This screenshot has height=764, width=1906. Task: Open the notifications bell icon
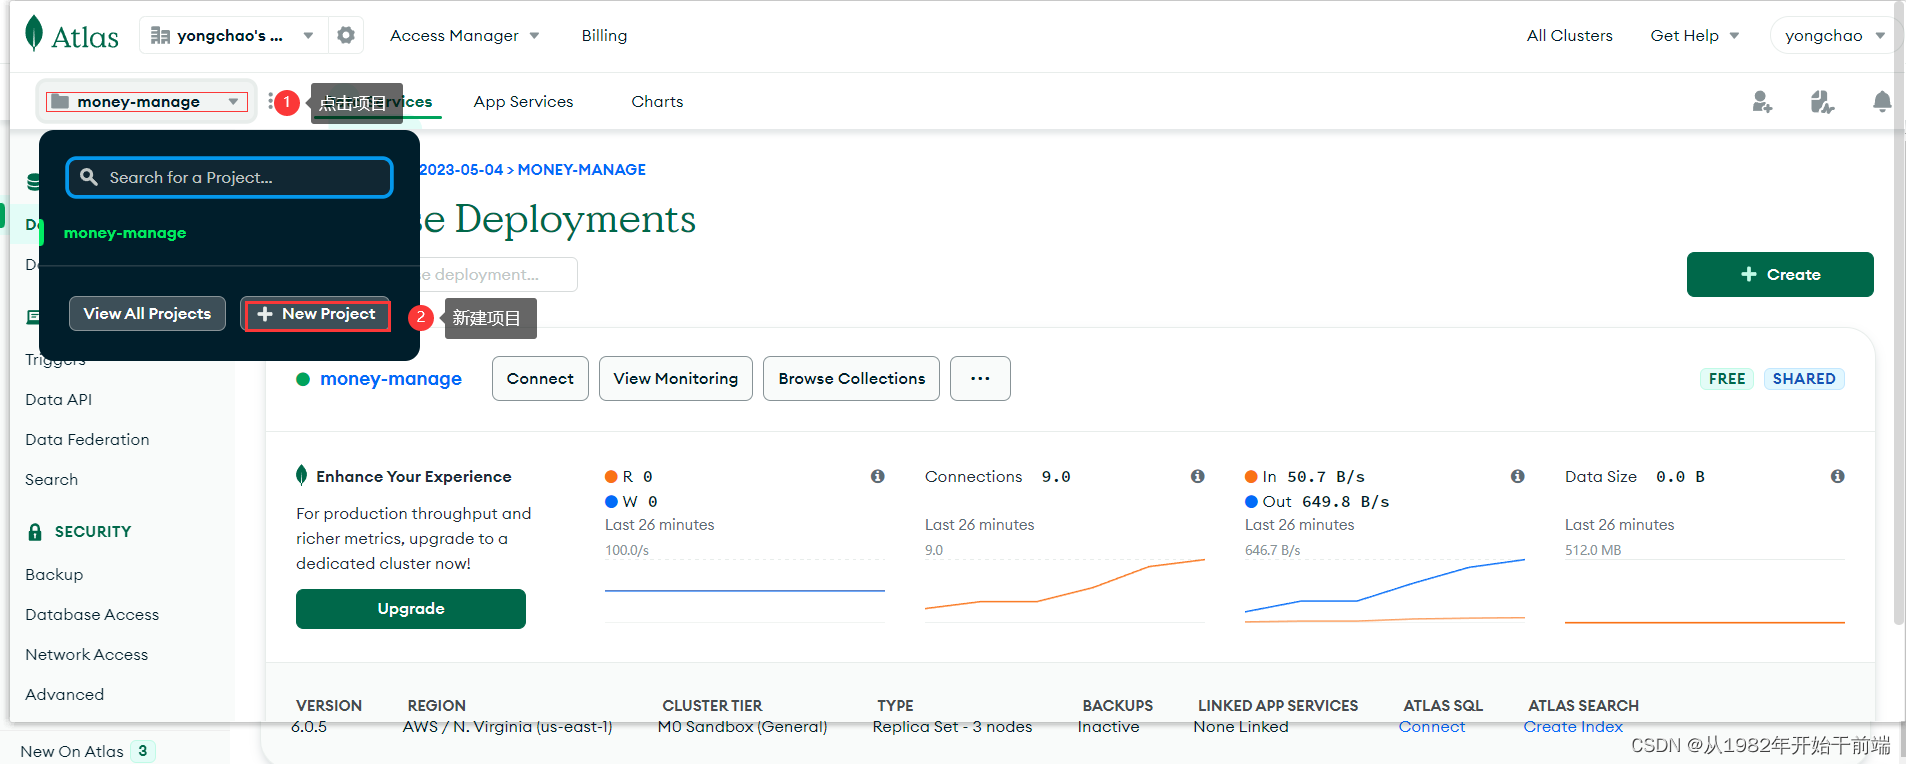[1882, 102]
